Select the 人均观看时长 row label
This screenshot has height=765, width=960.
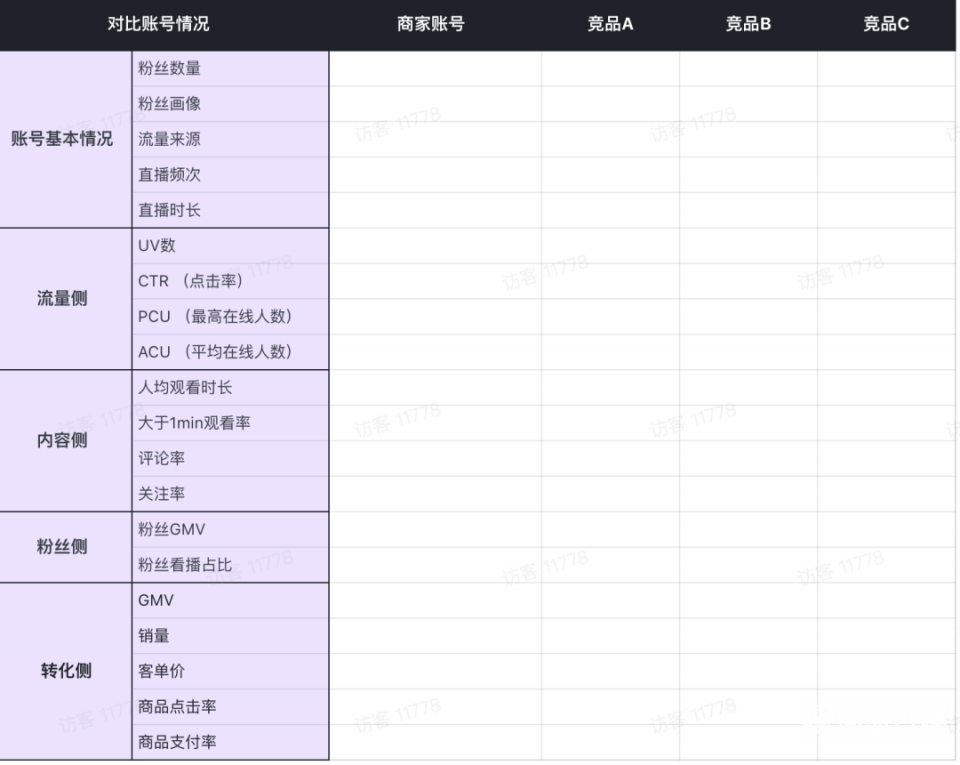[229, 388]
